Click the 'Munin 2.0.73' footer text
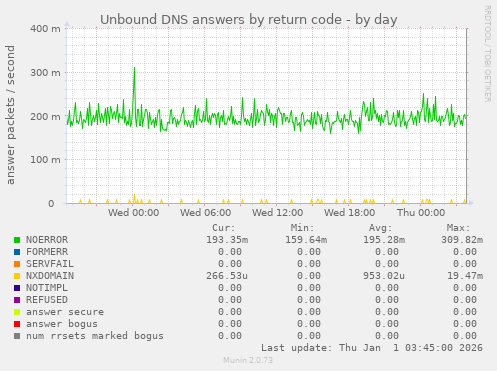The height and width of the screenshot is (371, 497). (x=248, y=360)
